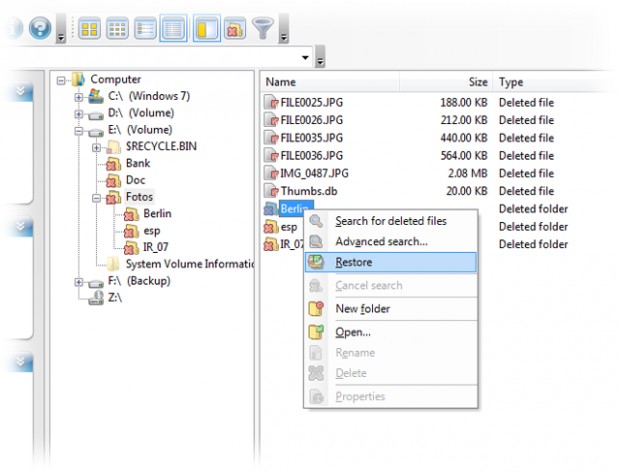Open the Help question mark icon

point(40,28)
